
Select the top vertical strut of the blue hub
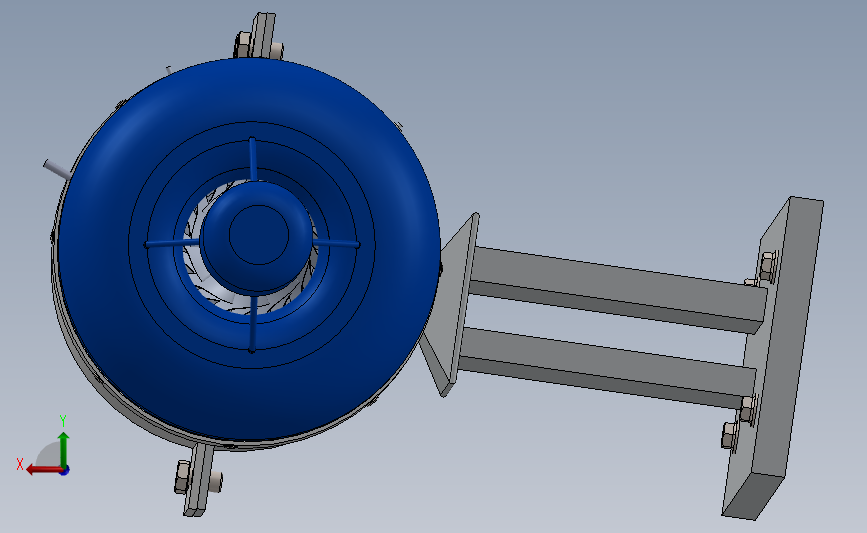(253, 159)
